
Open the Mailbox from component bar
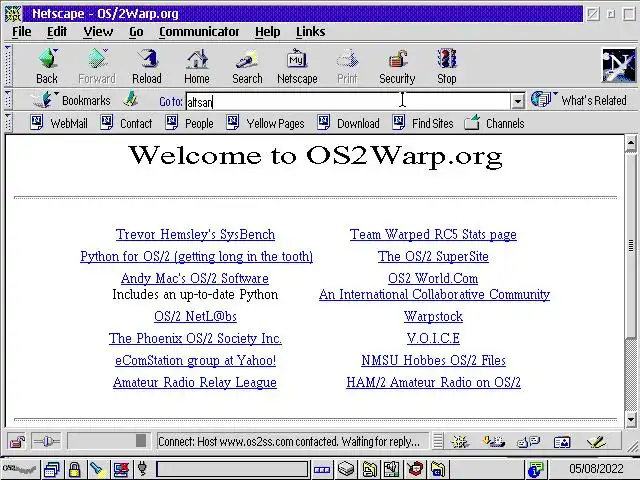click(x=493, y=442)
